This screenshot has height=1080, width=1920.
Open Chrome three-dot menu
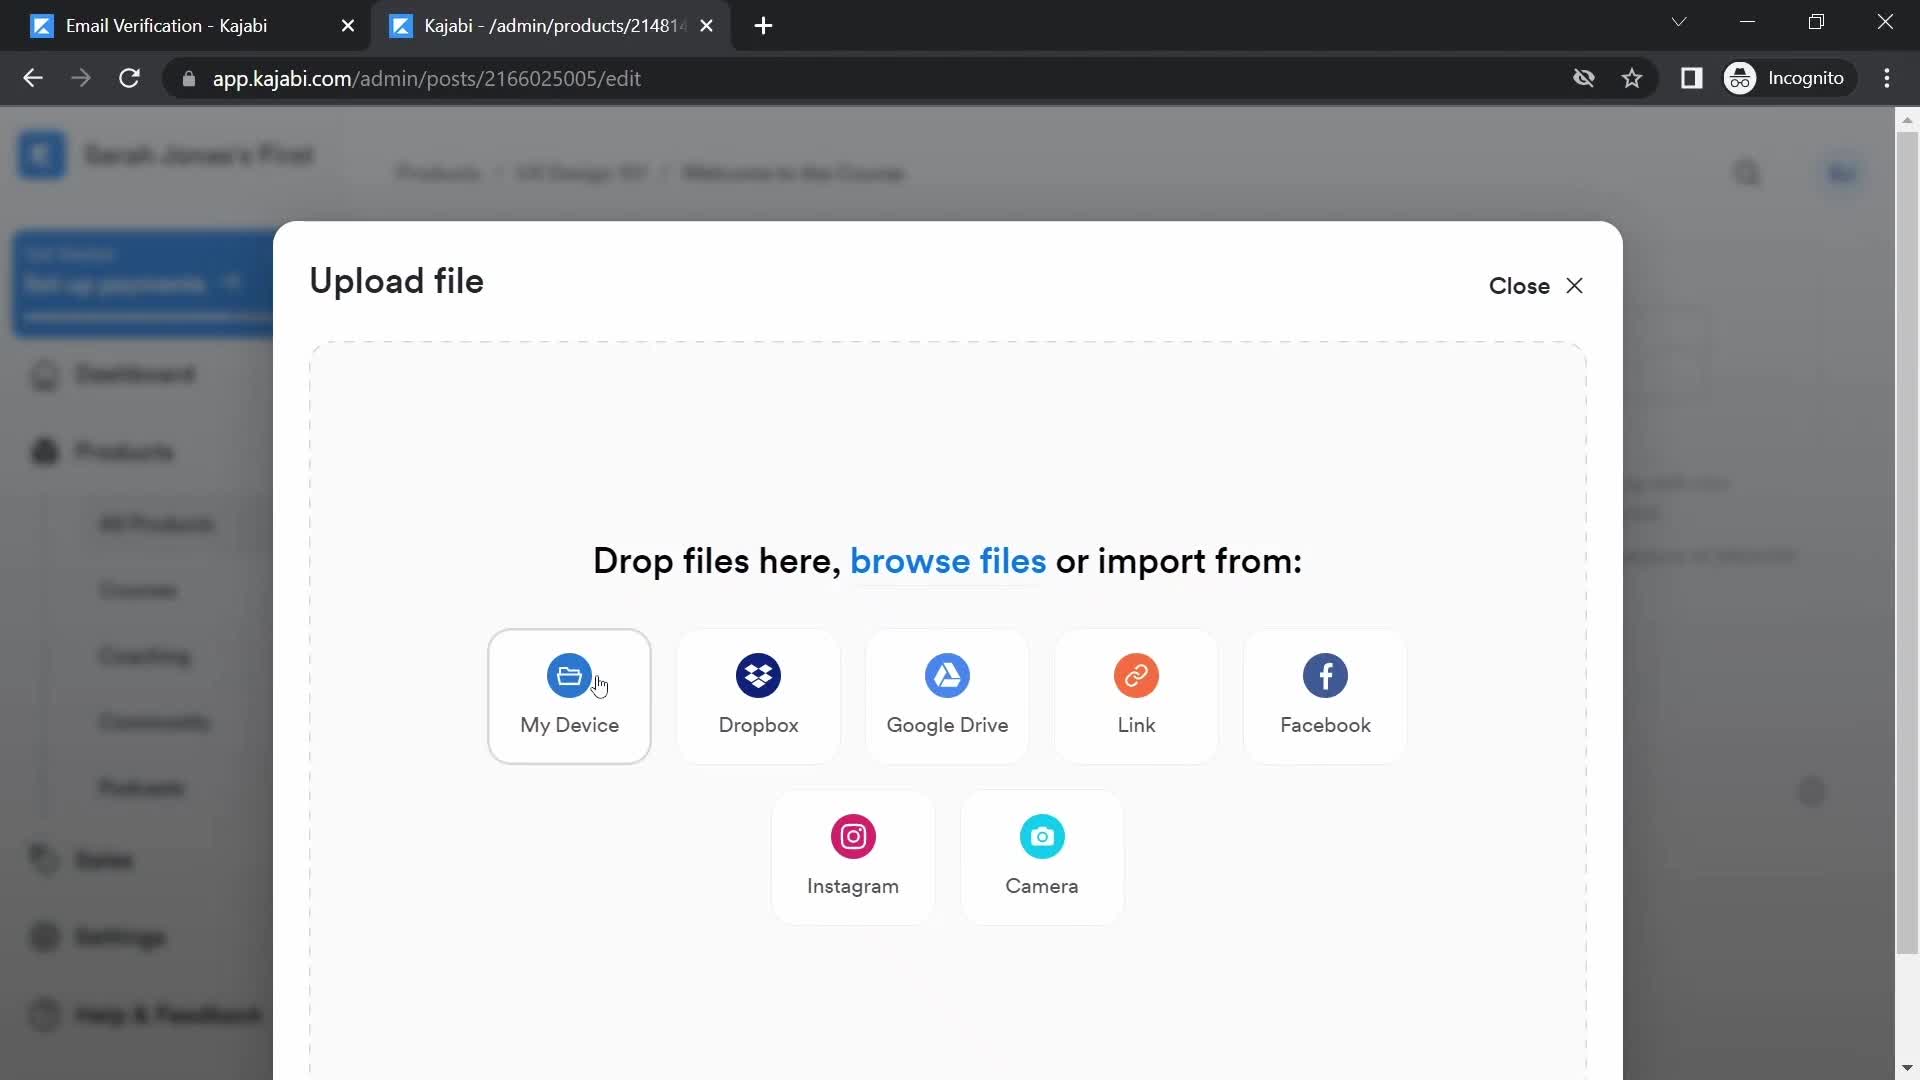(1887, 78)
